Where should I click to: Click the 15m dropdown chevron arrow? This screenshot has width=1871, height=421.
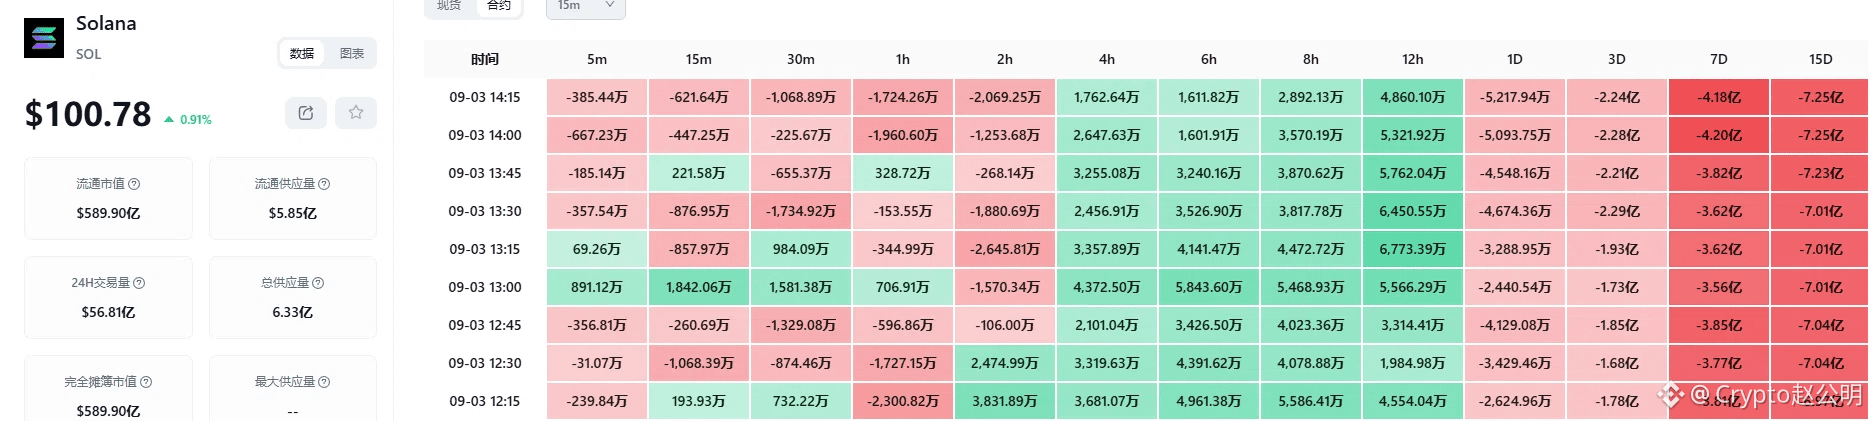pos(610,5)
